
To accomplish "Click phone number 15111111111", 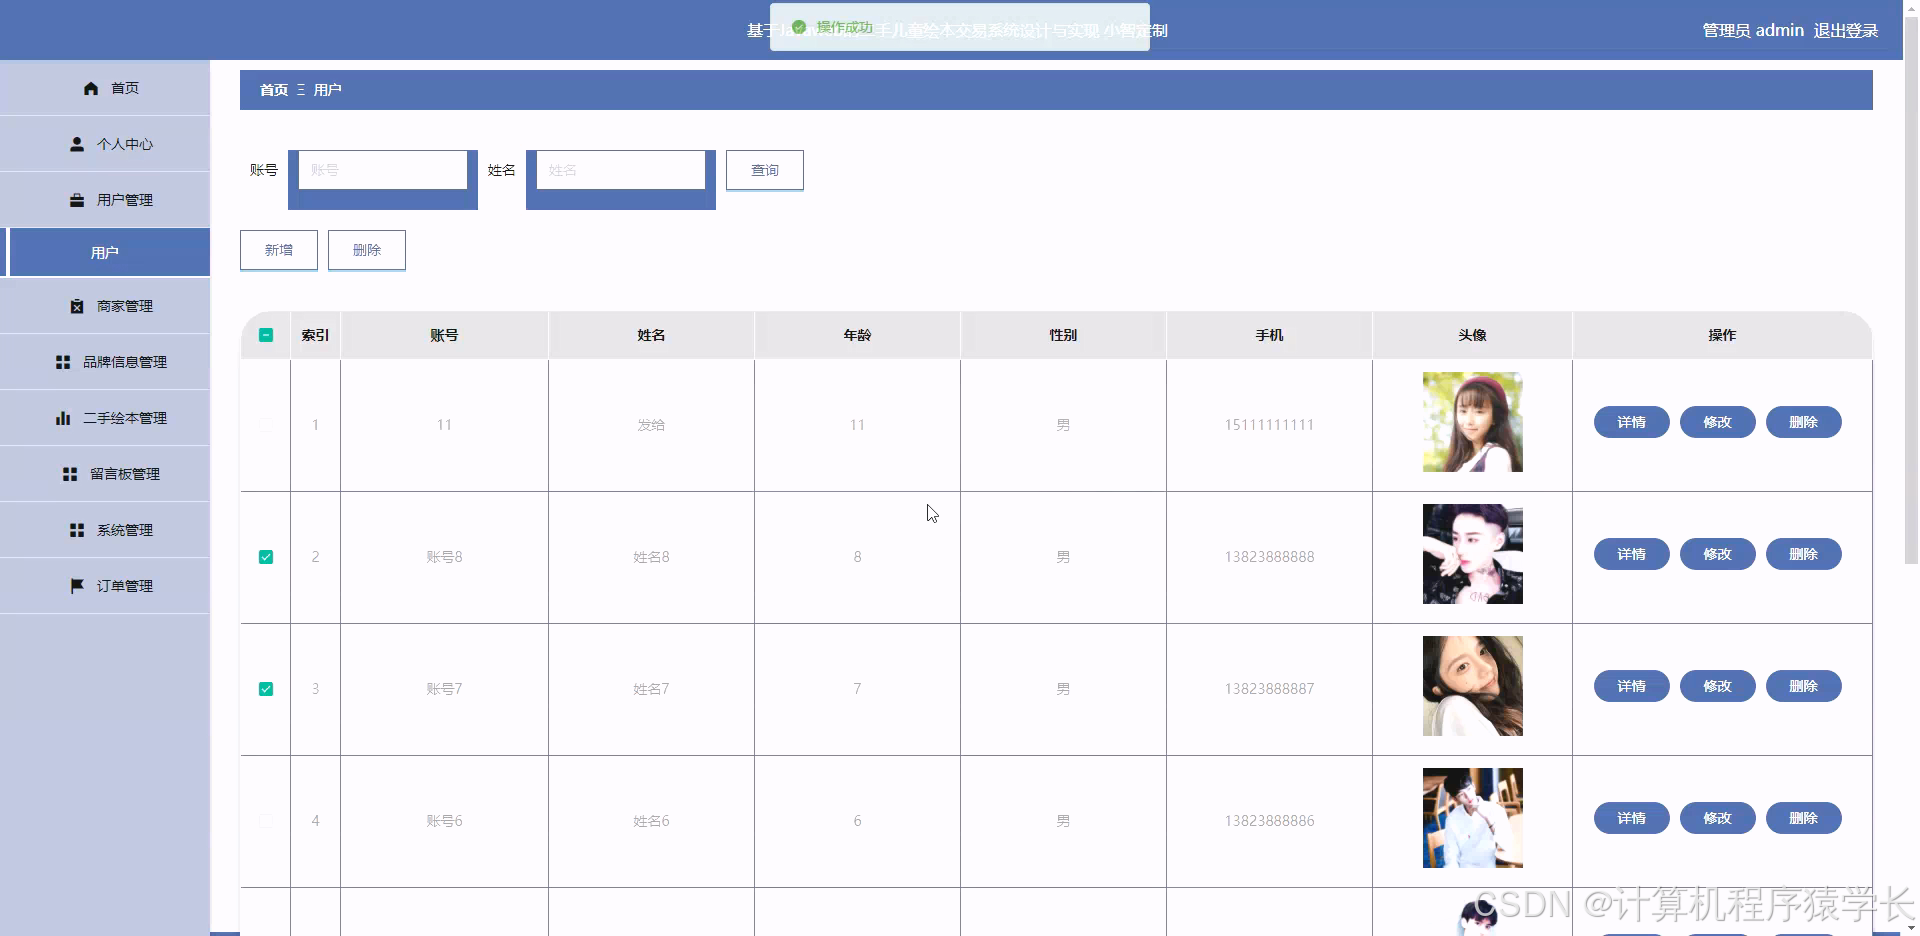I will (1270, 425).
